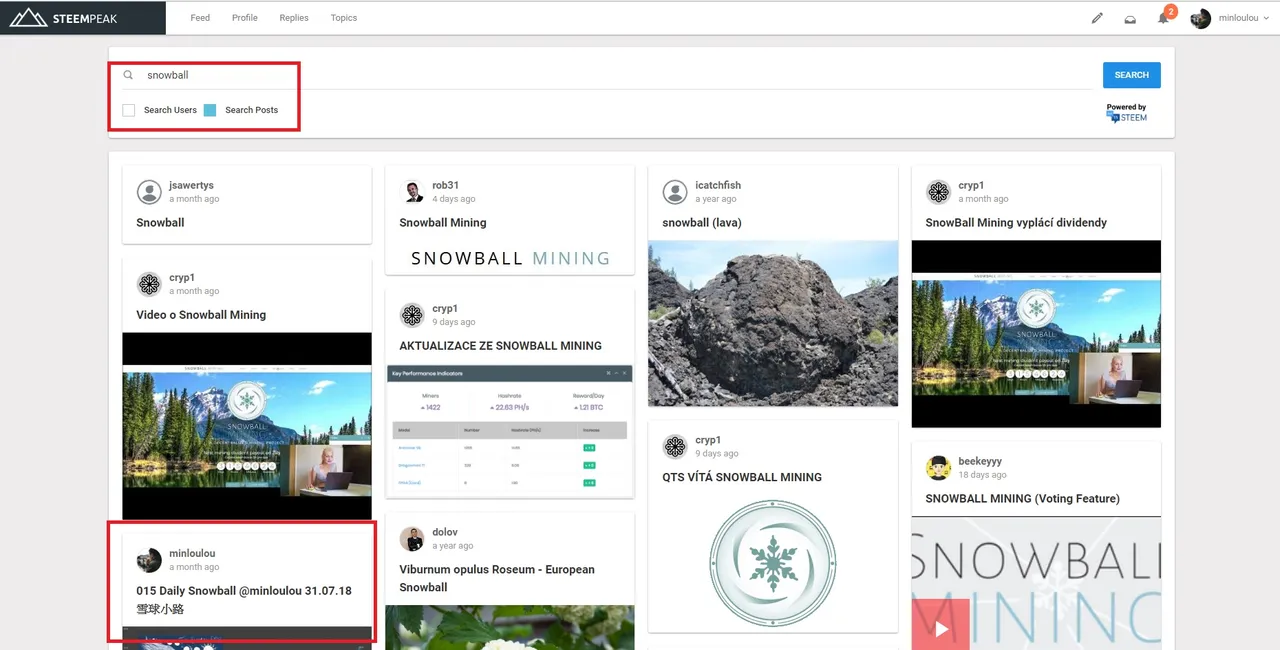Open the Snowball Mining post by rob31
The height and width of the screenshot is (650, 1280).
coord(443,223)
